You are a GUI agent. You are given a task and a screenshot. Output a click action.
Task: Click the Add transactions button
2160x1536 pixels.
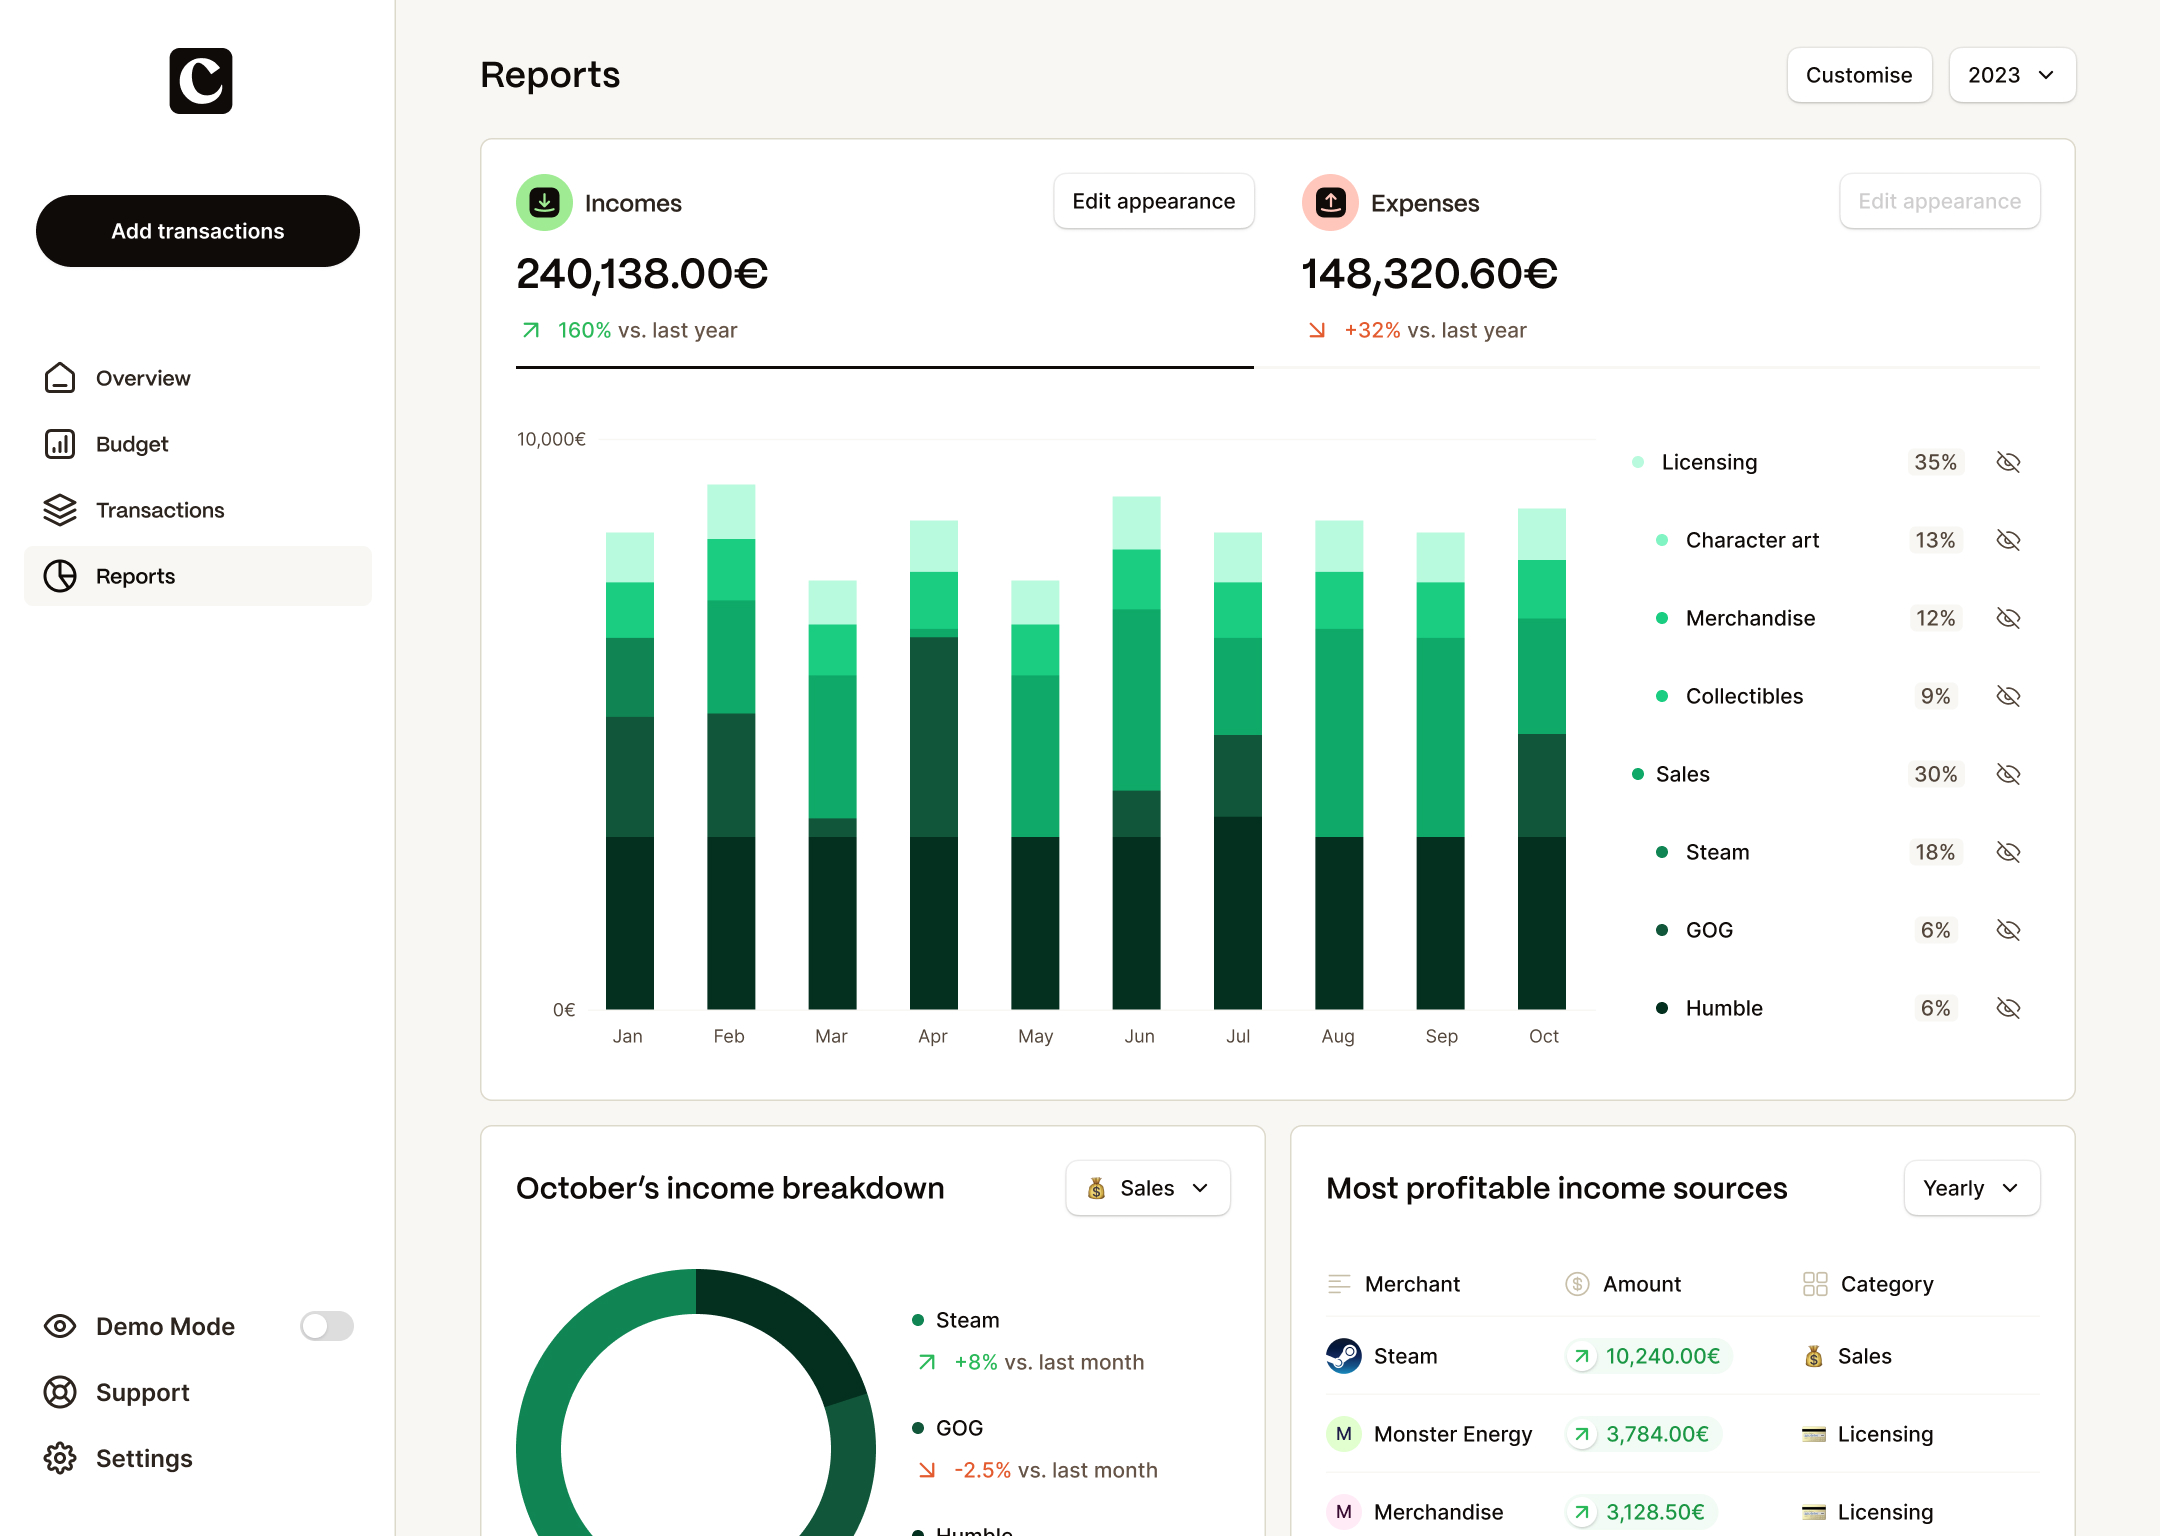(198, 231)
